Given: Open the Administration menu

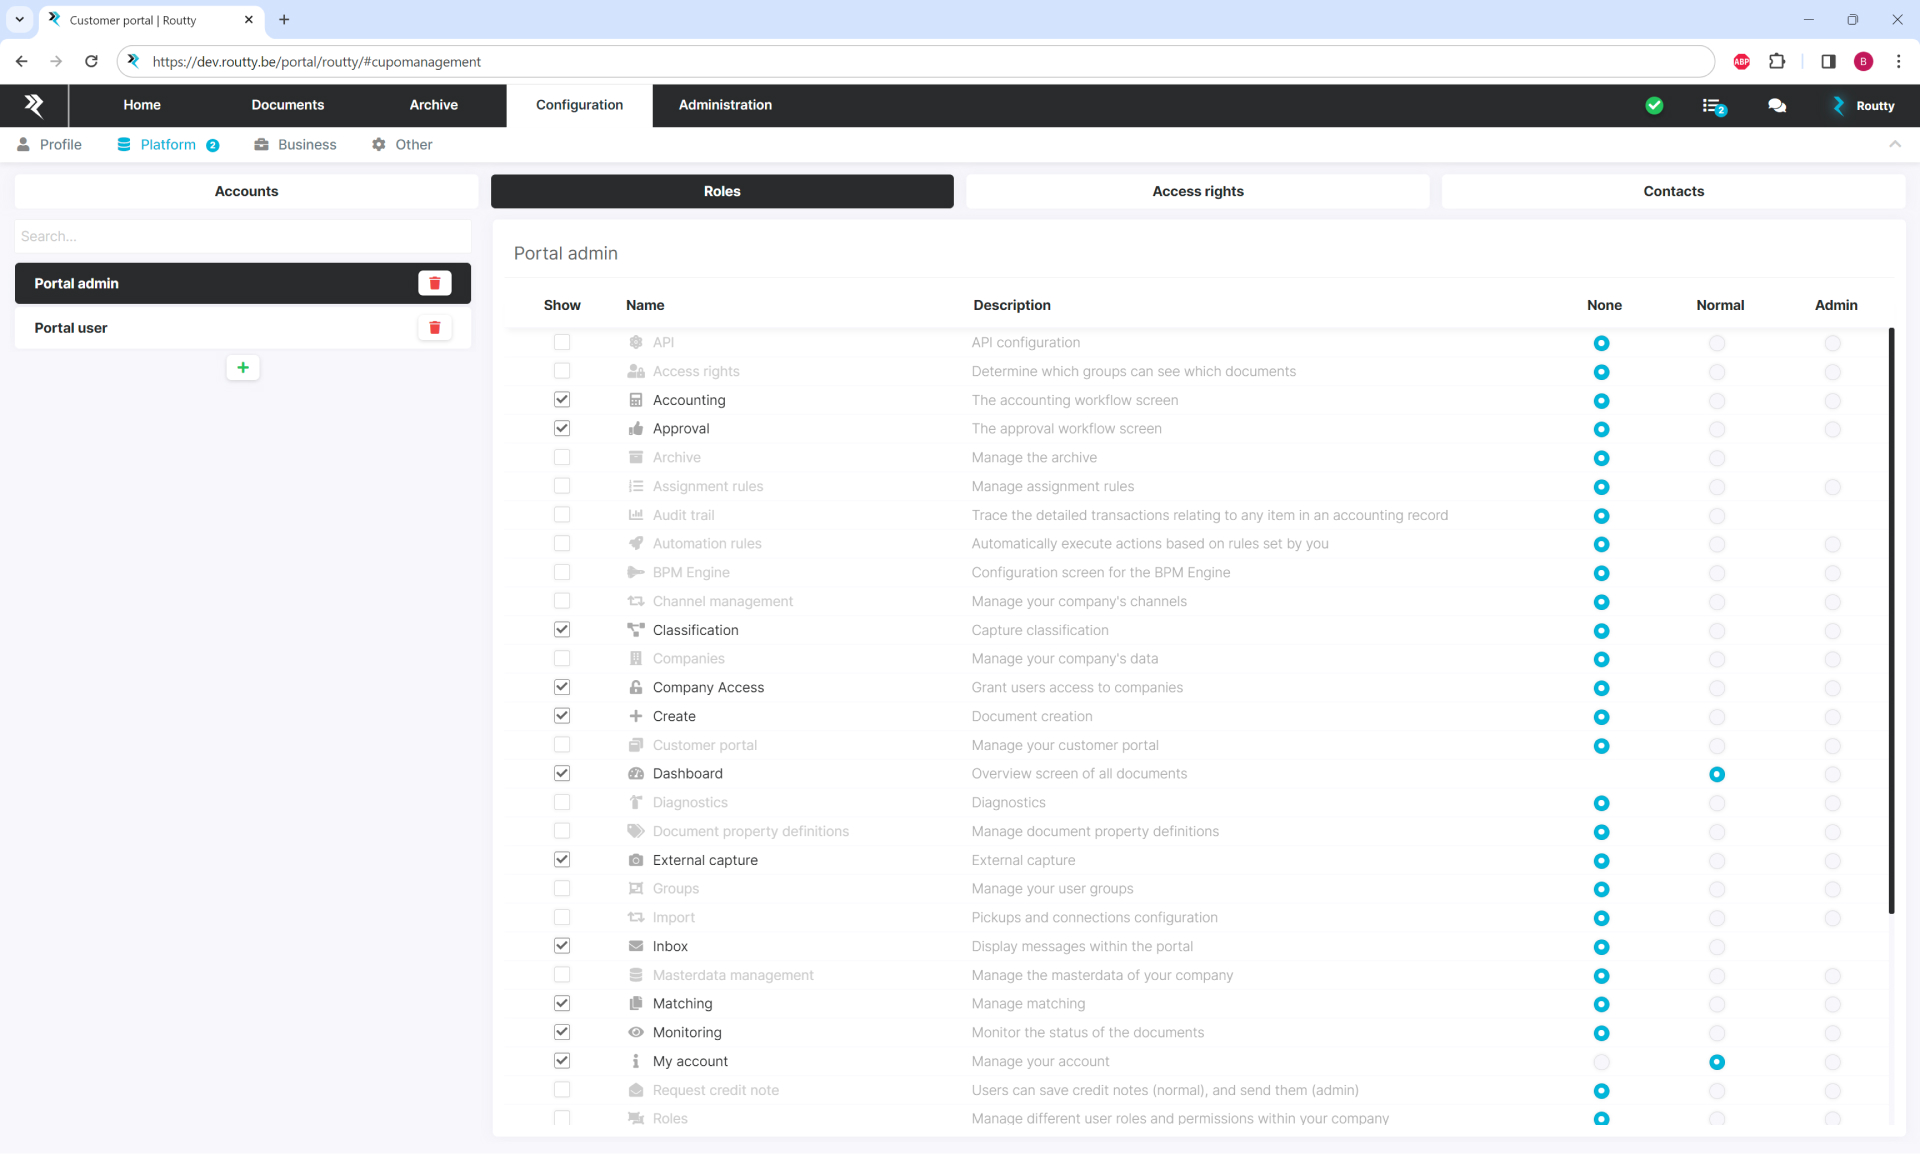Looking at the screenshot, I should (725, 105).
